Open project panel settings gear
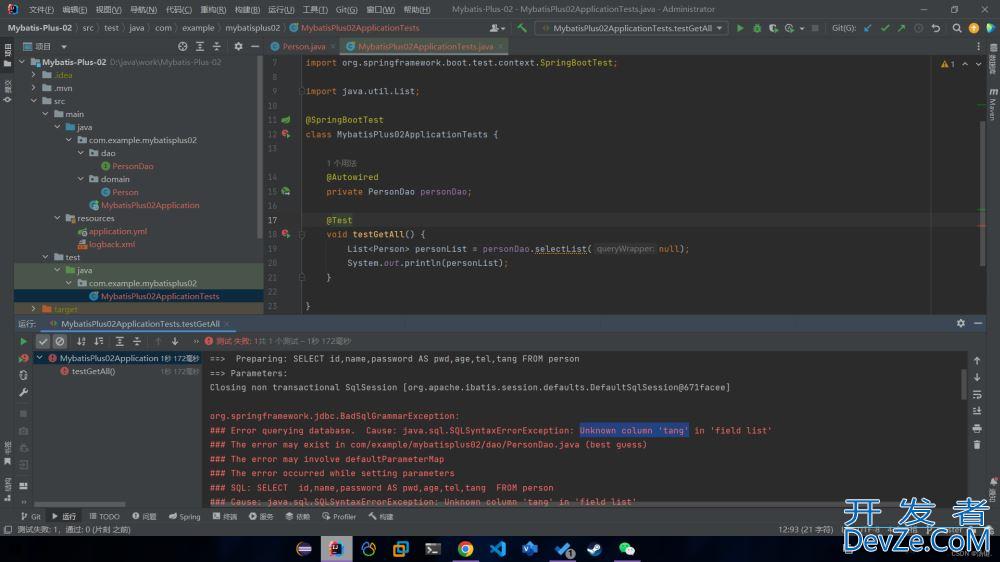The width and height of the screenshot is (1000, 562). (x=238, y=47)
